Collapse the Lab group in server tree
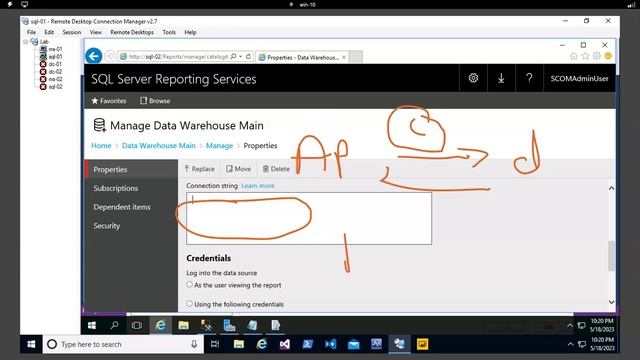The image size is (640, 360). [x=26, y=42]
